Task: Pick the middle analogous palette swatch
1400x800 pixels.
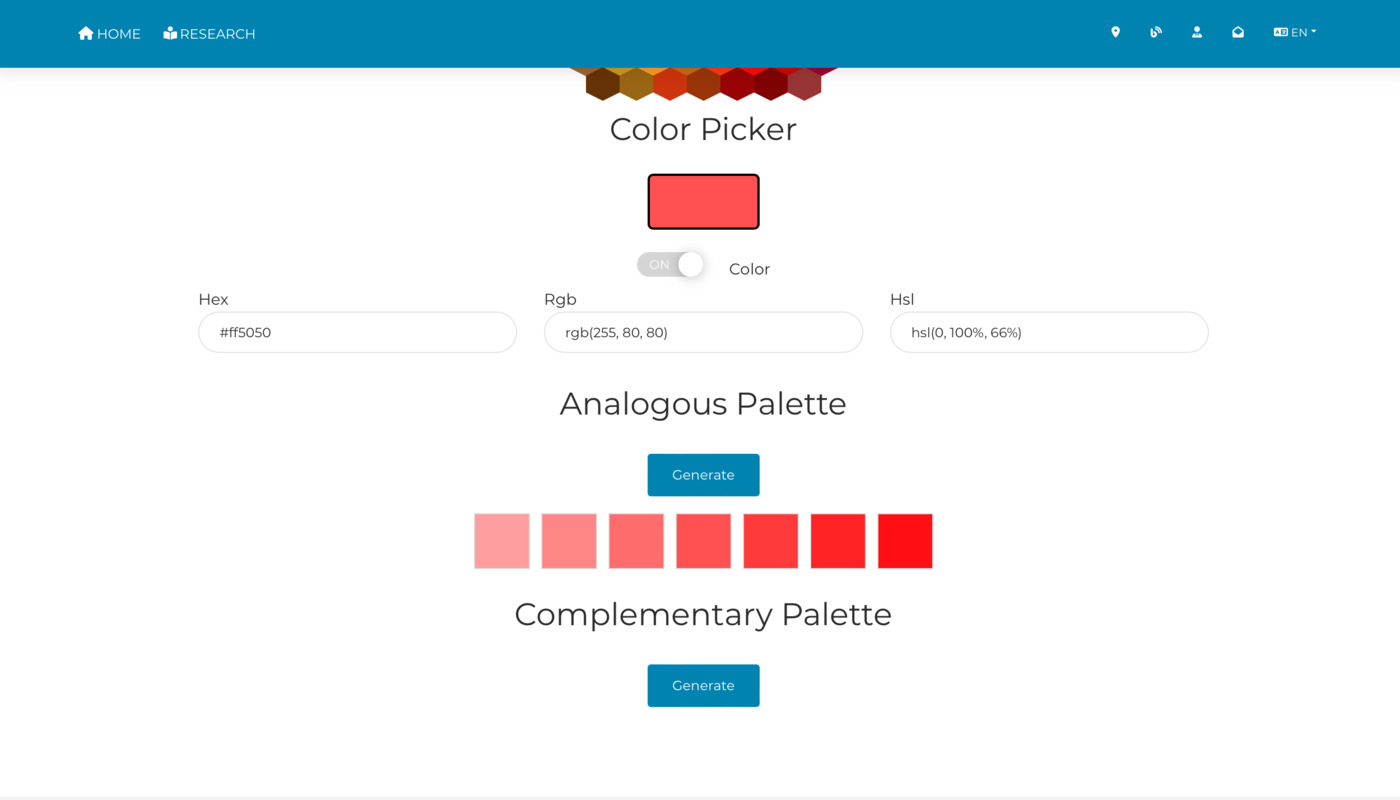Action: pyautogui.click(x=703, y=541)
